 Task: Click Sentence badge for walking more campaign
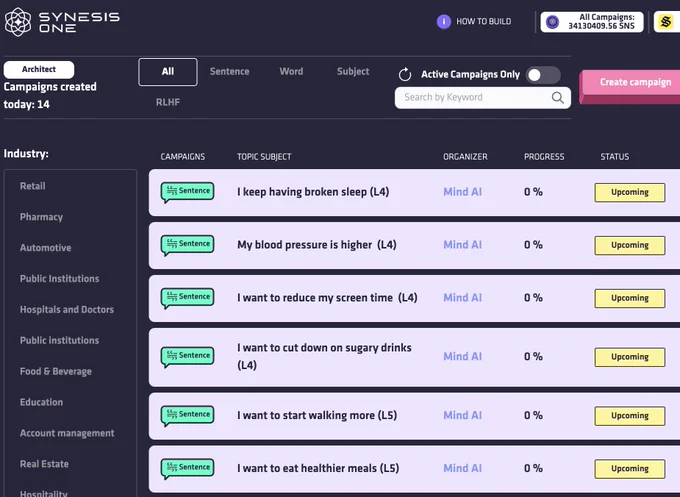(x=187, y=415)
